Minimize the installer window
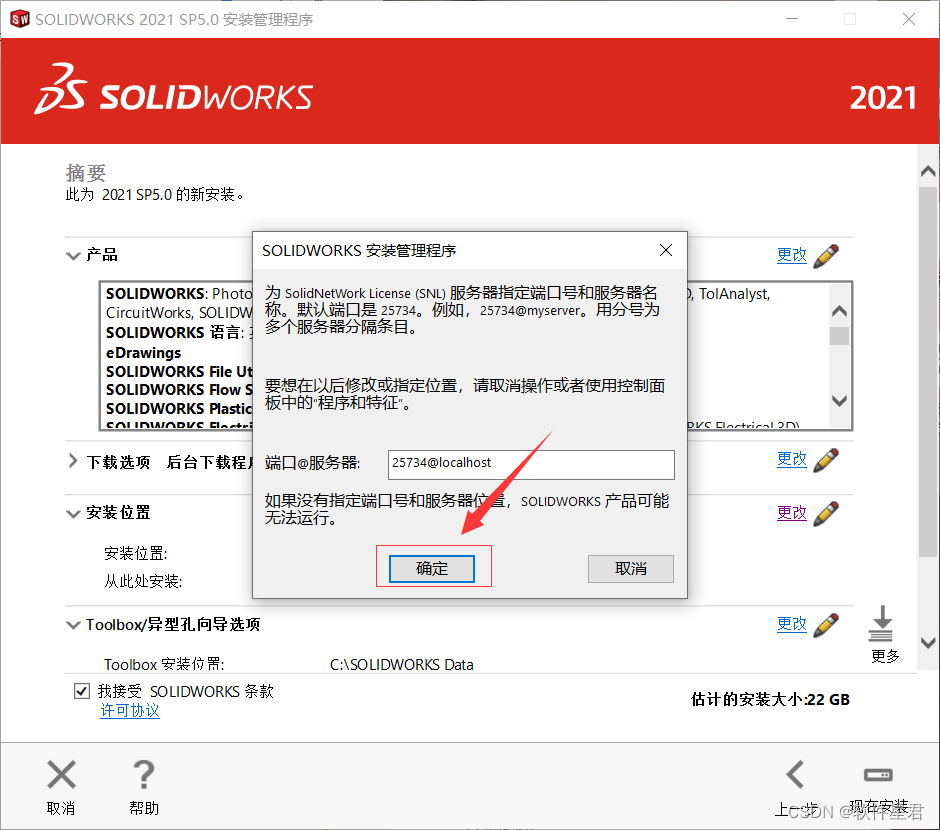This screenshot has height=830, width=940. 792,19
